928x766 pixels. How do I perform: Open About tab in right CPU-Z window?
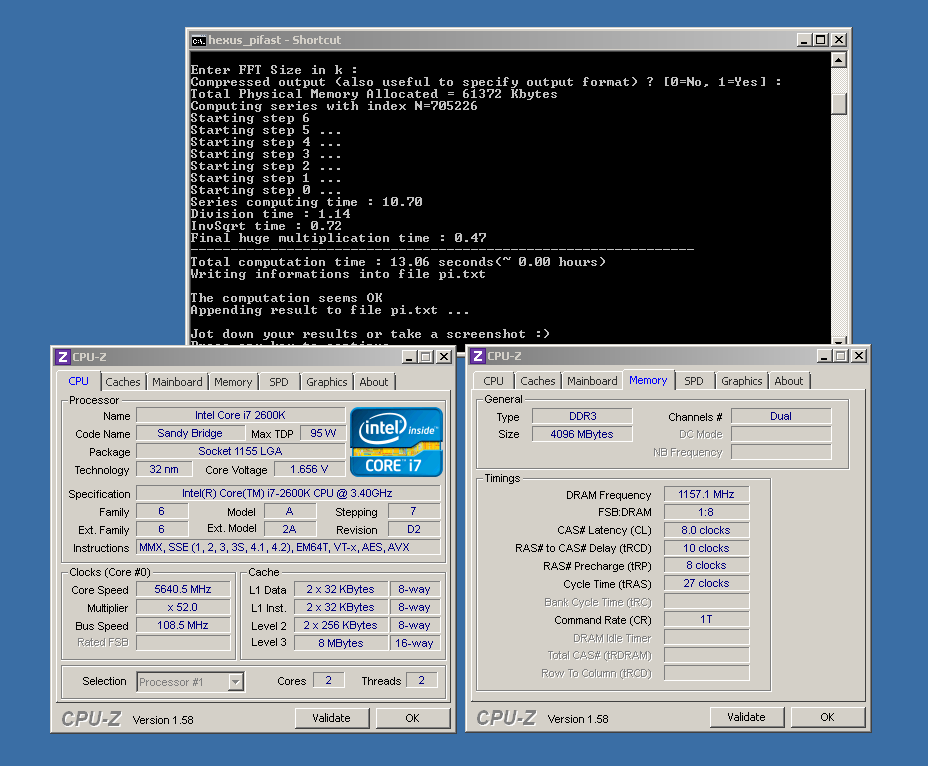click(x=789, y=381)
